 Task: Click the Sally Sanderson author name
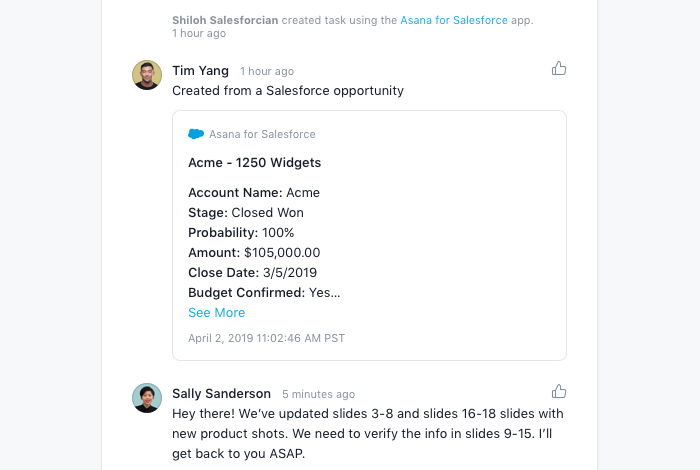pos(221,393)
